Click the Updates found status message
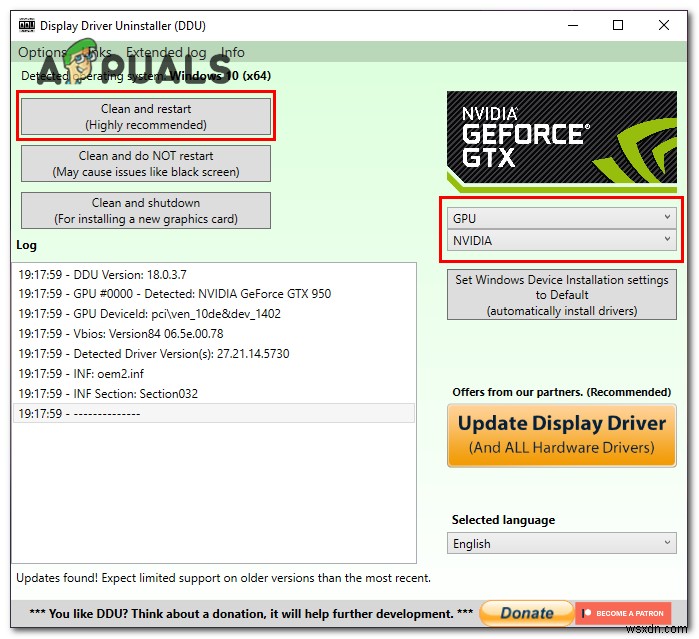 [x=223, y=577]
